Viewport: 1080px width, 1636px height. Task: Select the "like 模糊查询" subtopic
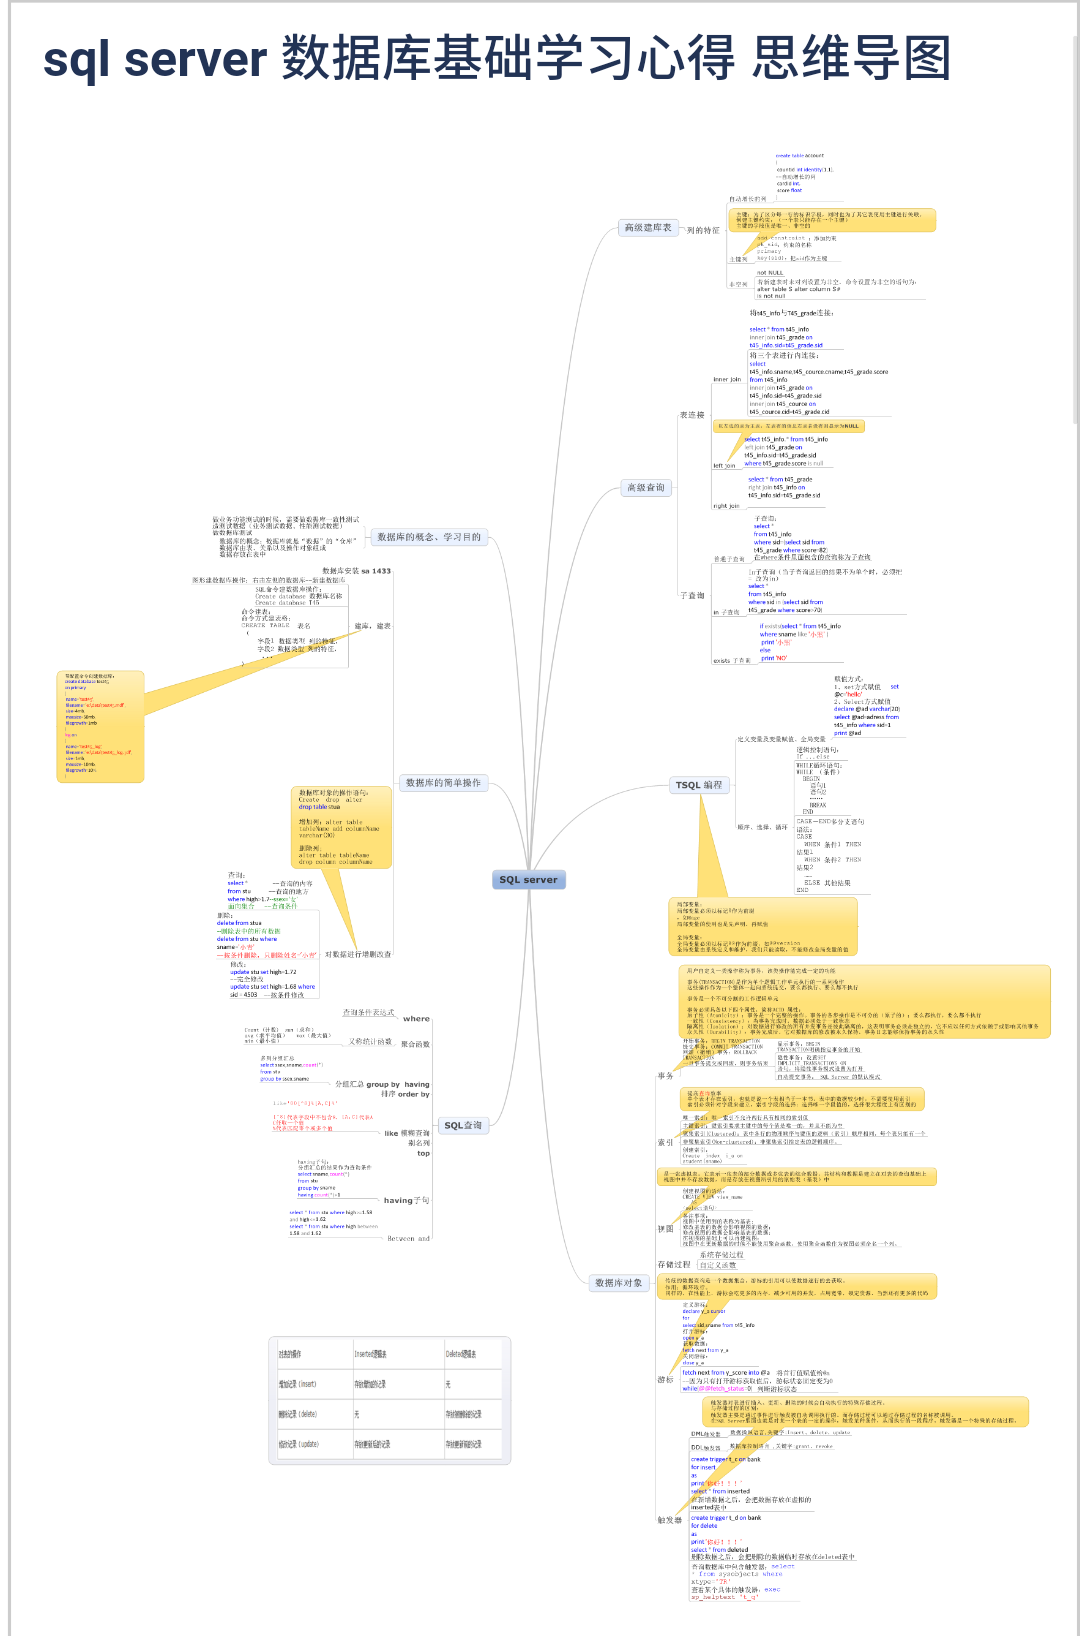point(407,1133)
